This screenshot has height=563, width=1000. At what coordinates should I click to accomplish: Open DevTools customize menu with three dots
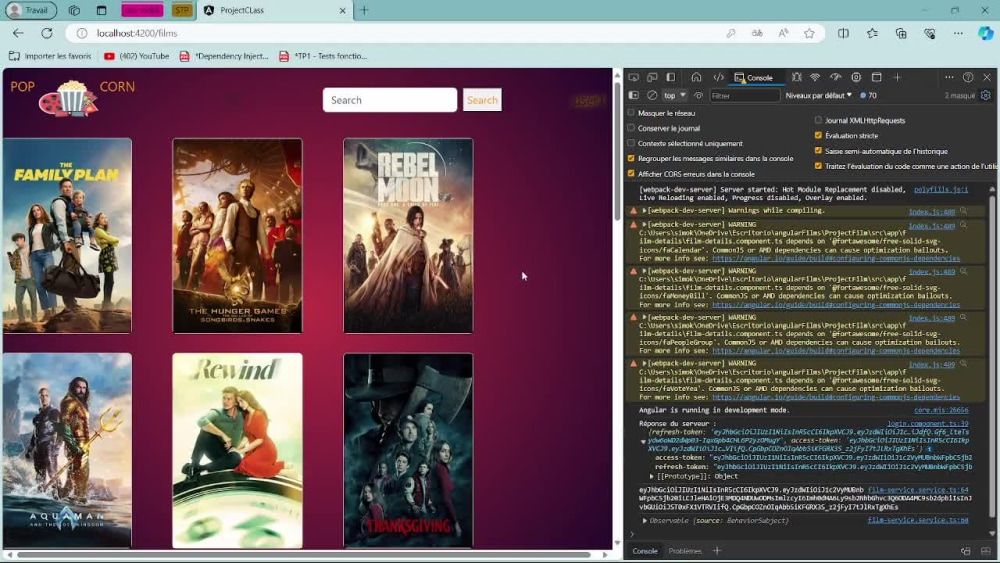click(x=949, y=77)
